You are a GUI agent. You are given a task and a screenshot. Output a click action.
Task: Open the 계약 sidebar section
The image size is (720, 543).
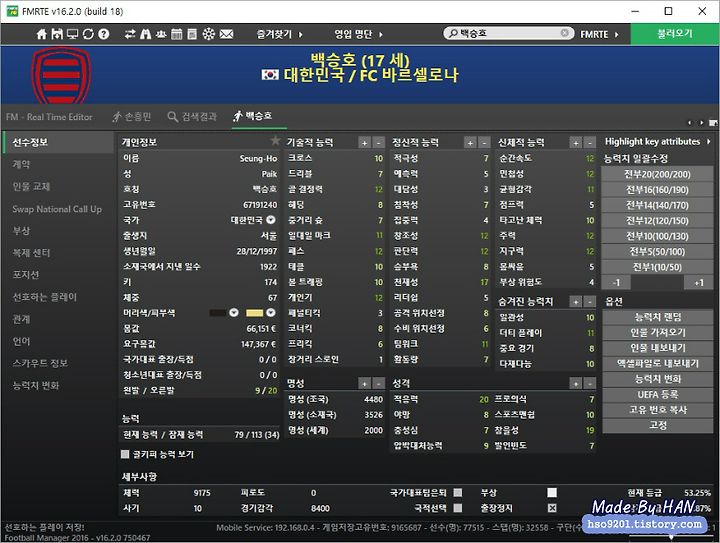tap(22, 164)
